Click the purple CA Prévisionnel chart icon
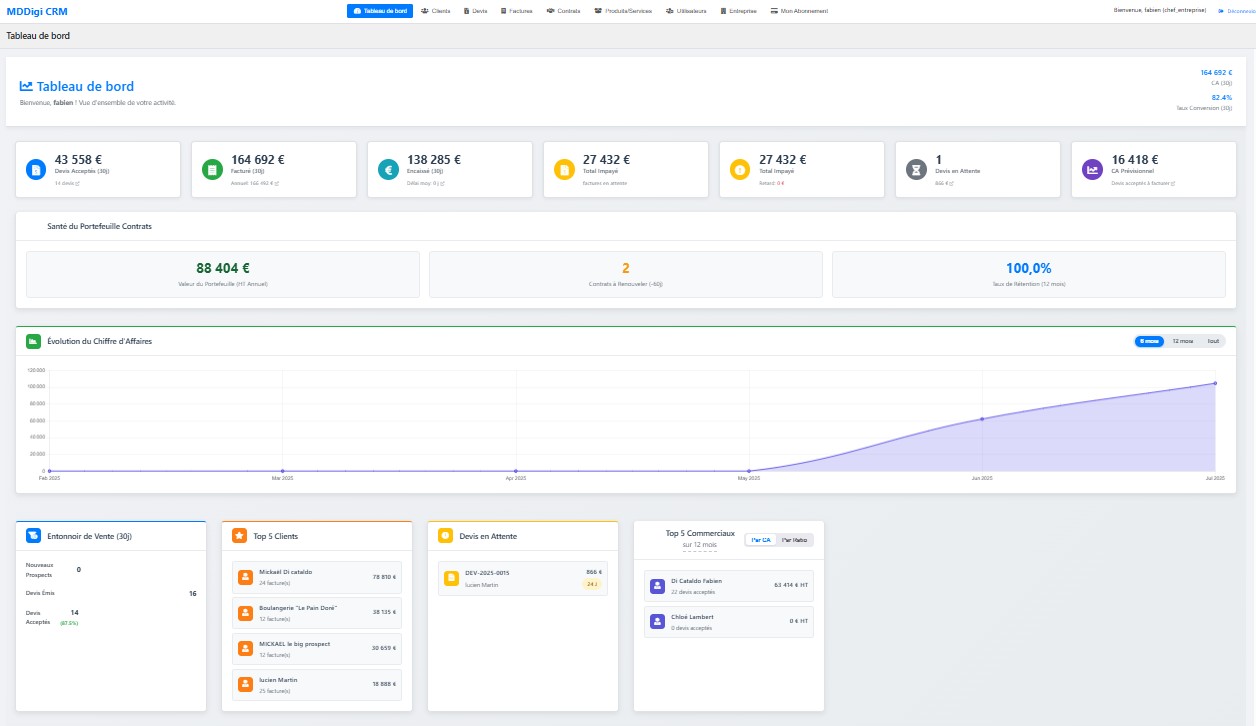1256x726 pixels. tap(1092, 170)
